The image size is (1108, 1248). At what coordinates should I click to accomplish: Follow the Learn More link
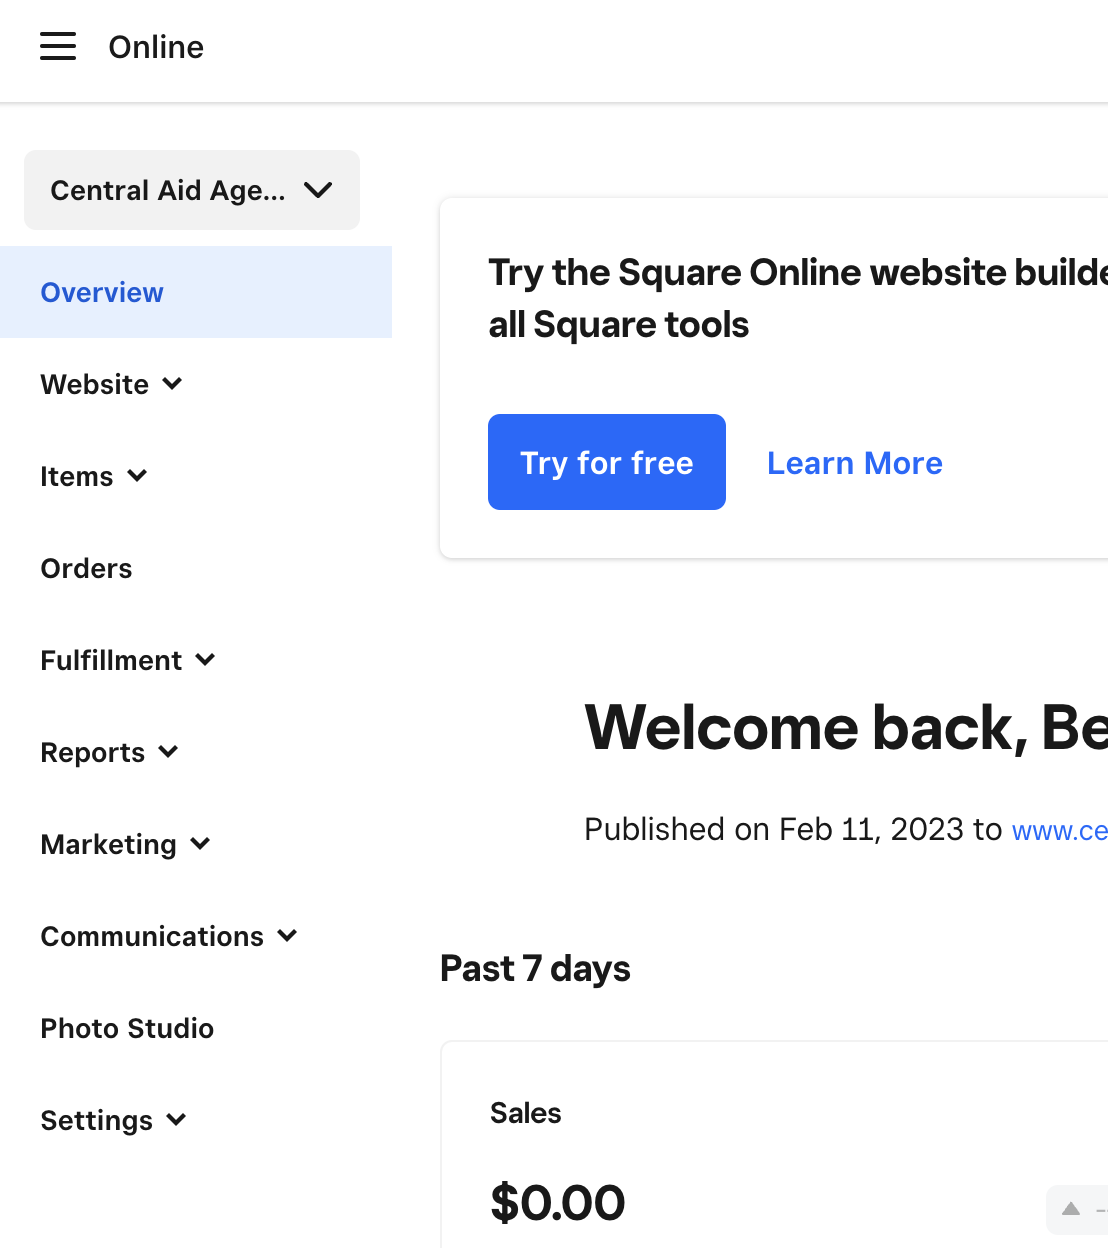(854, 463)
